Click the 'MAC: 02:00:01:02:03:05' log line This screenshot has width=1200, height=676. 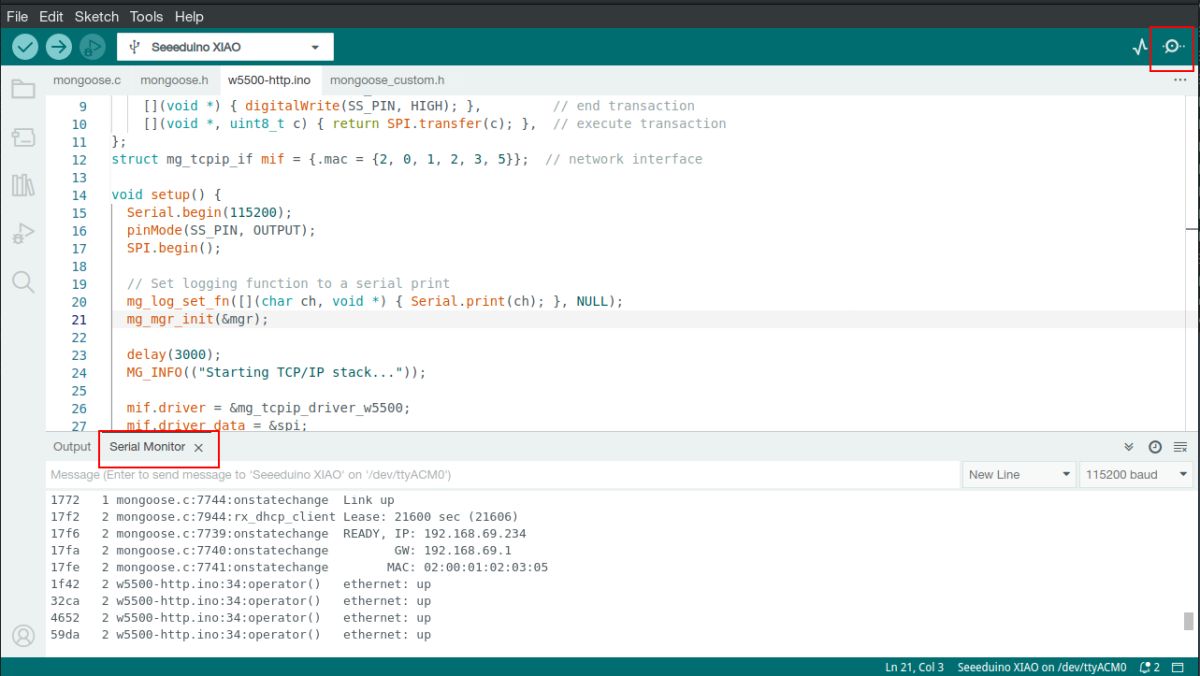[299, 567]
